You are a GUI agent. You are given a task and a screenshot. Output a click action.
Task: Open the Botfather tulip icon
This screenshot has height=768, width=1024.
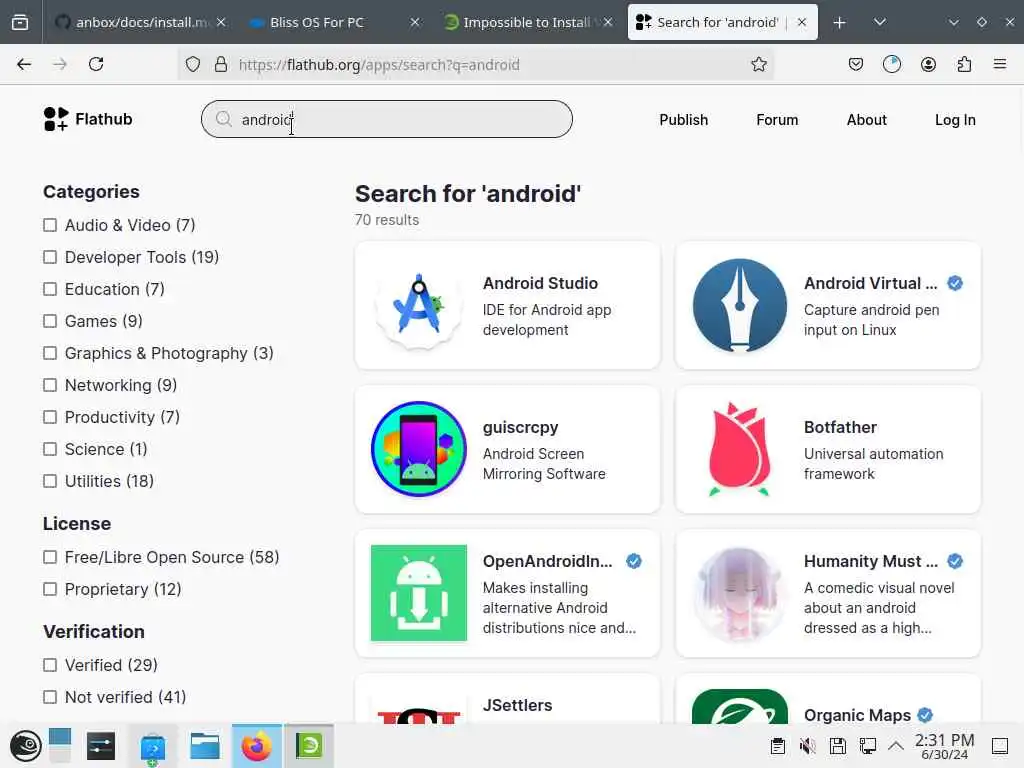740,449
